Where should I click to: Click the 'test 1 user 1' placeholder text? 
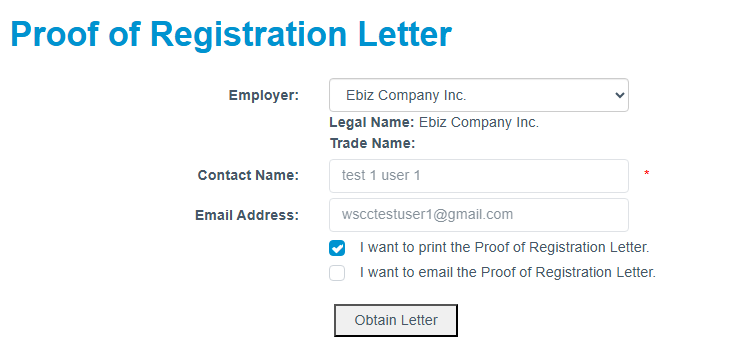click(381, 176)
